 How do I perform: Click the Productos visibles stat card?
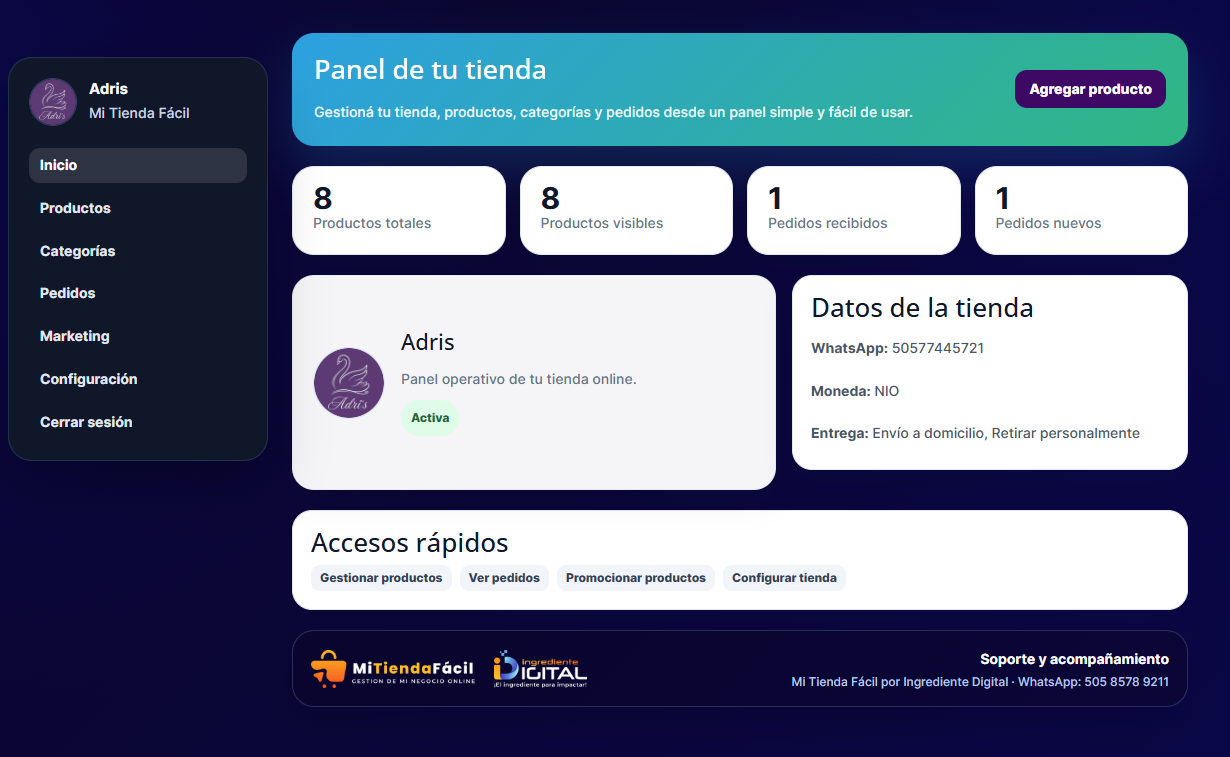click(626, 210)
